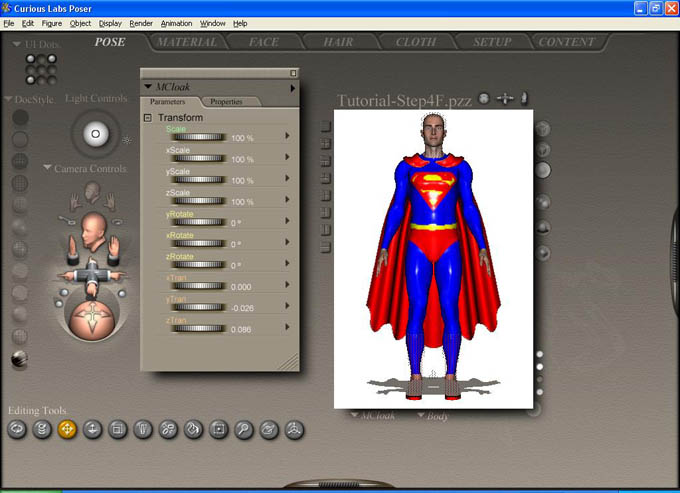Click the crosshair icon after the document title
Viewport: 680px width, 493px height.
pyautogui.click(x=505, y=99)
